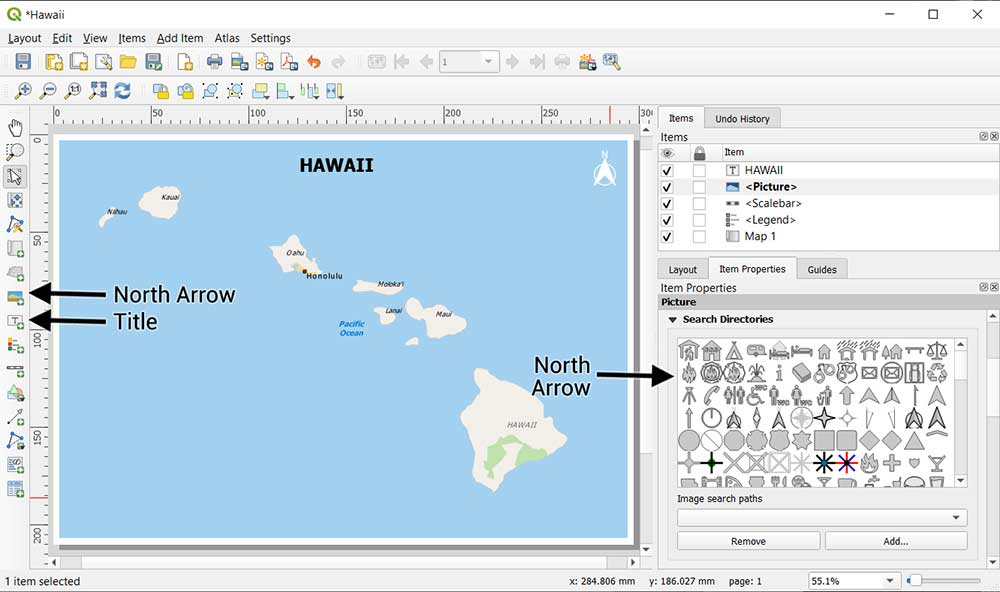Choose the Add Map tool

click(15, 249)
